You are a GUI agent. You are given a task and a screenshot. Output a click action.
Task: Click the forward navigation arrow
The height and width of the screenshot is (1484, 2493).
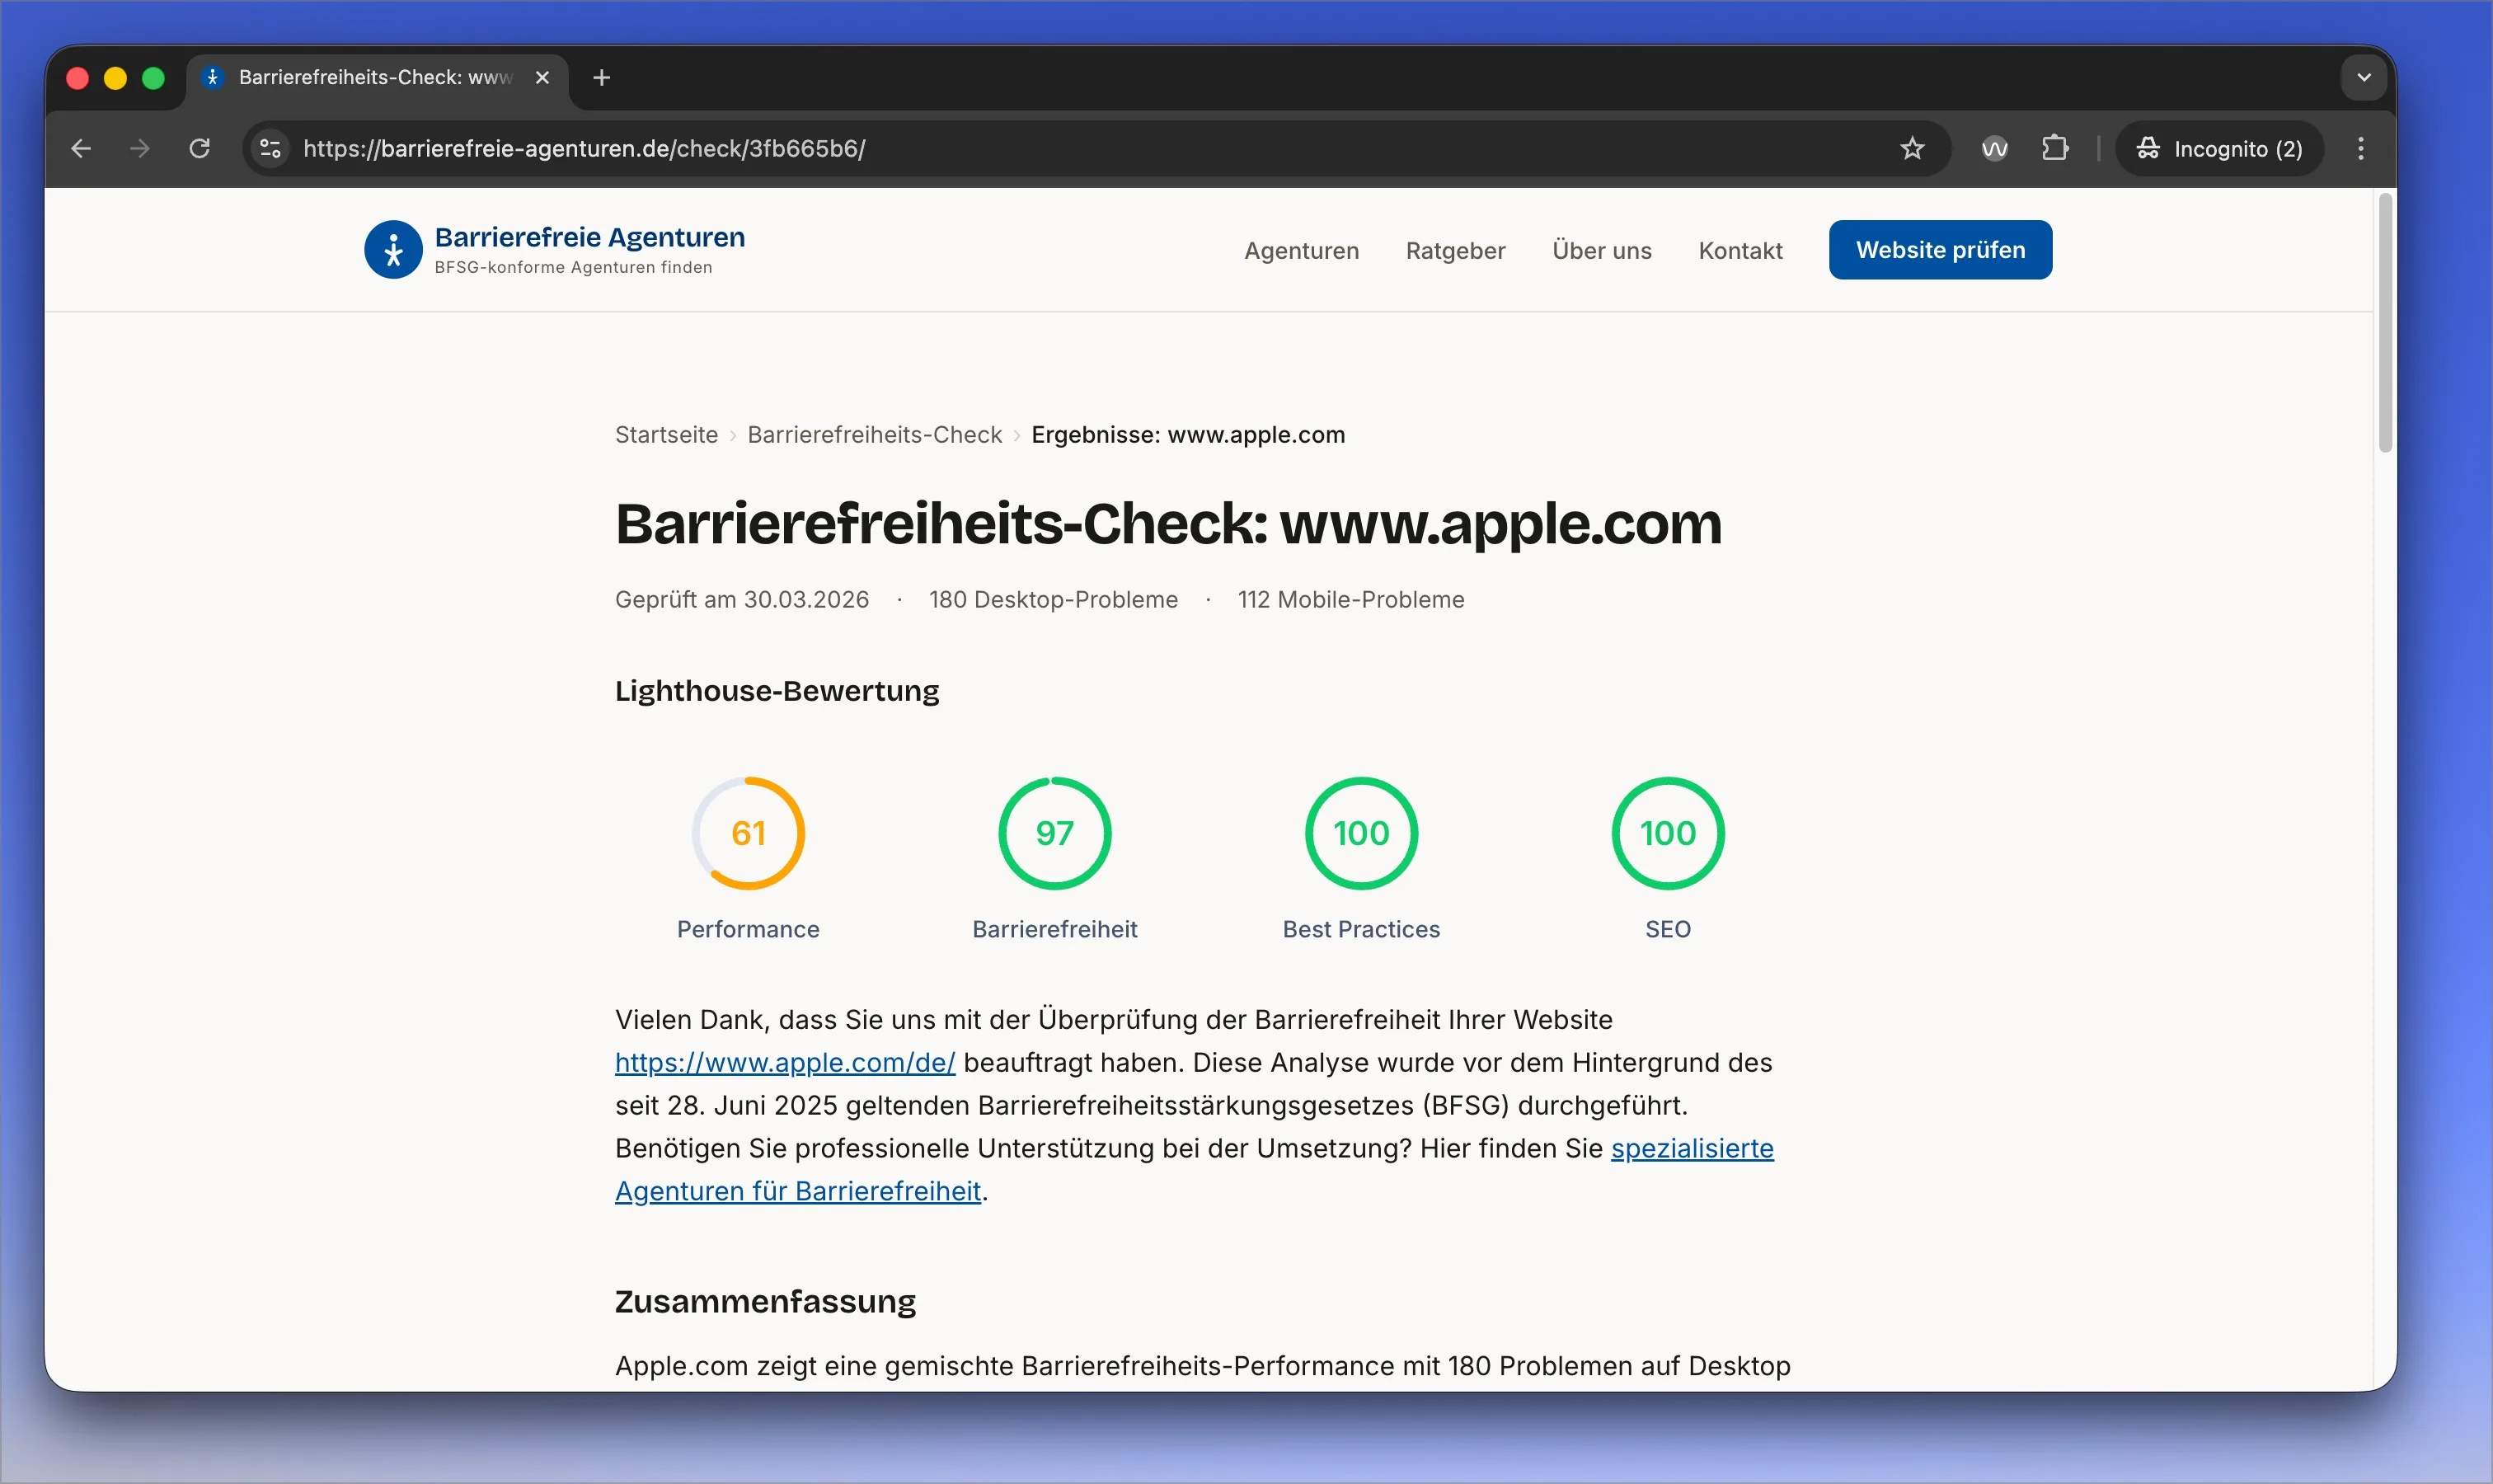(140, 148)
